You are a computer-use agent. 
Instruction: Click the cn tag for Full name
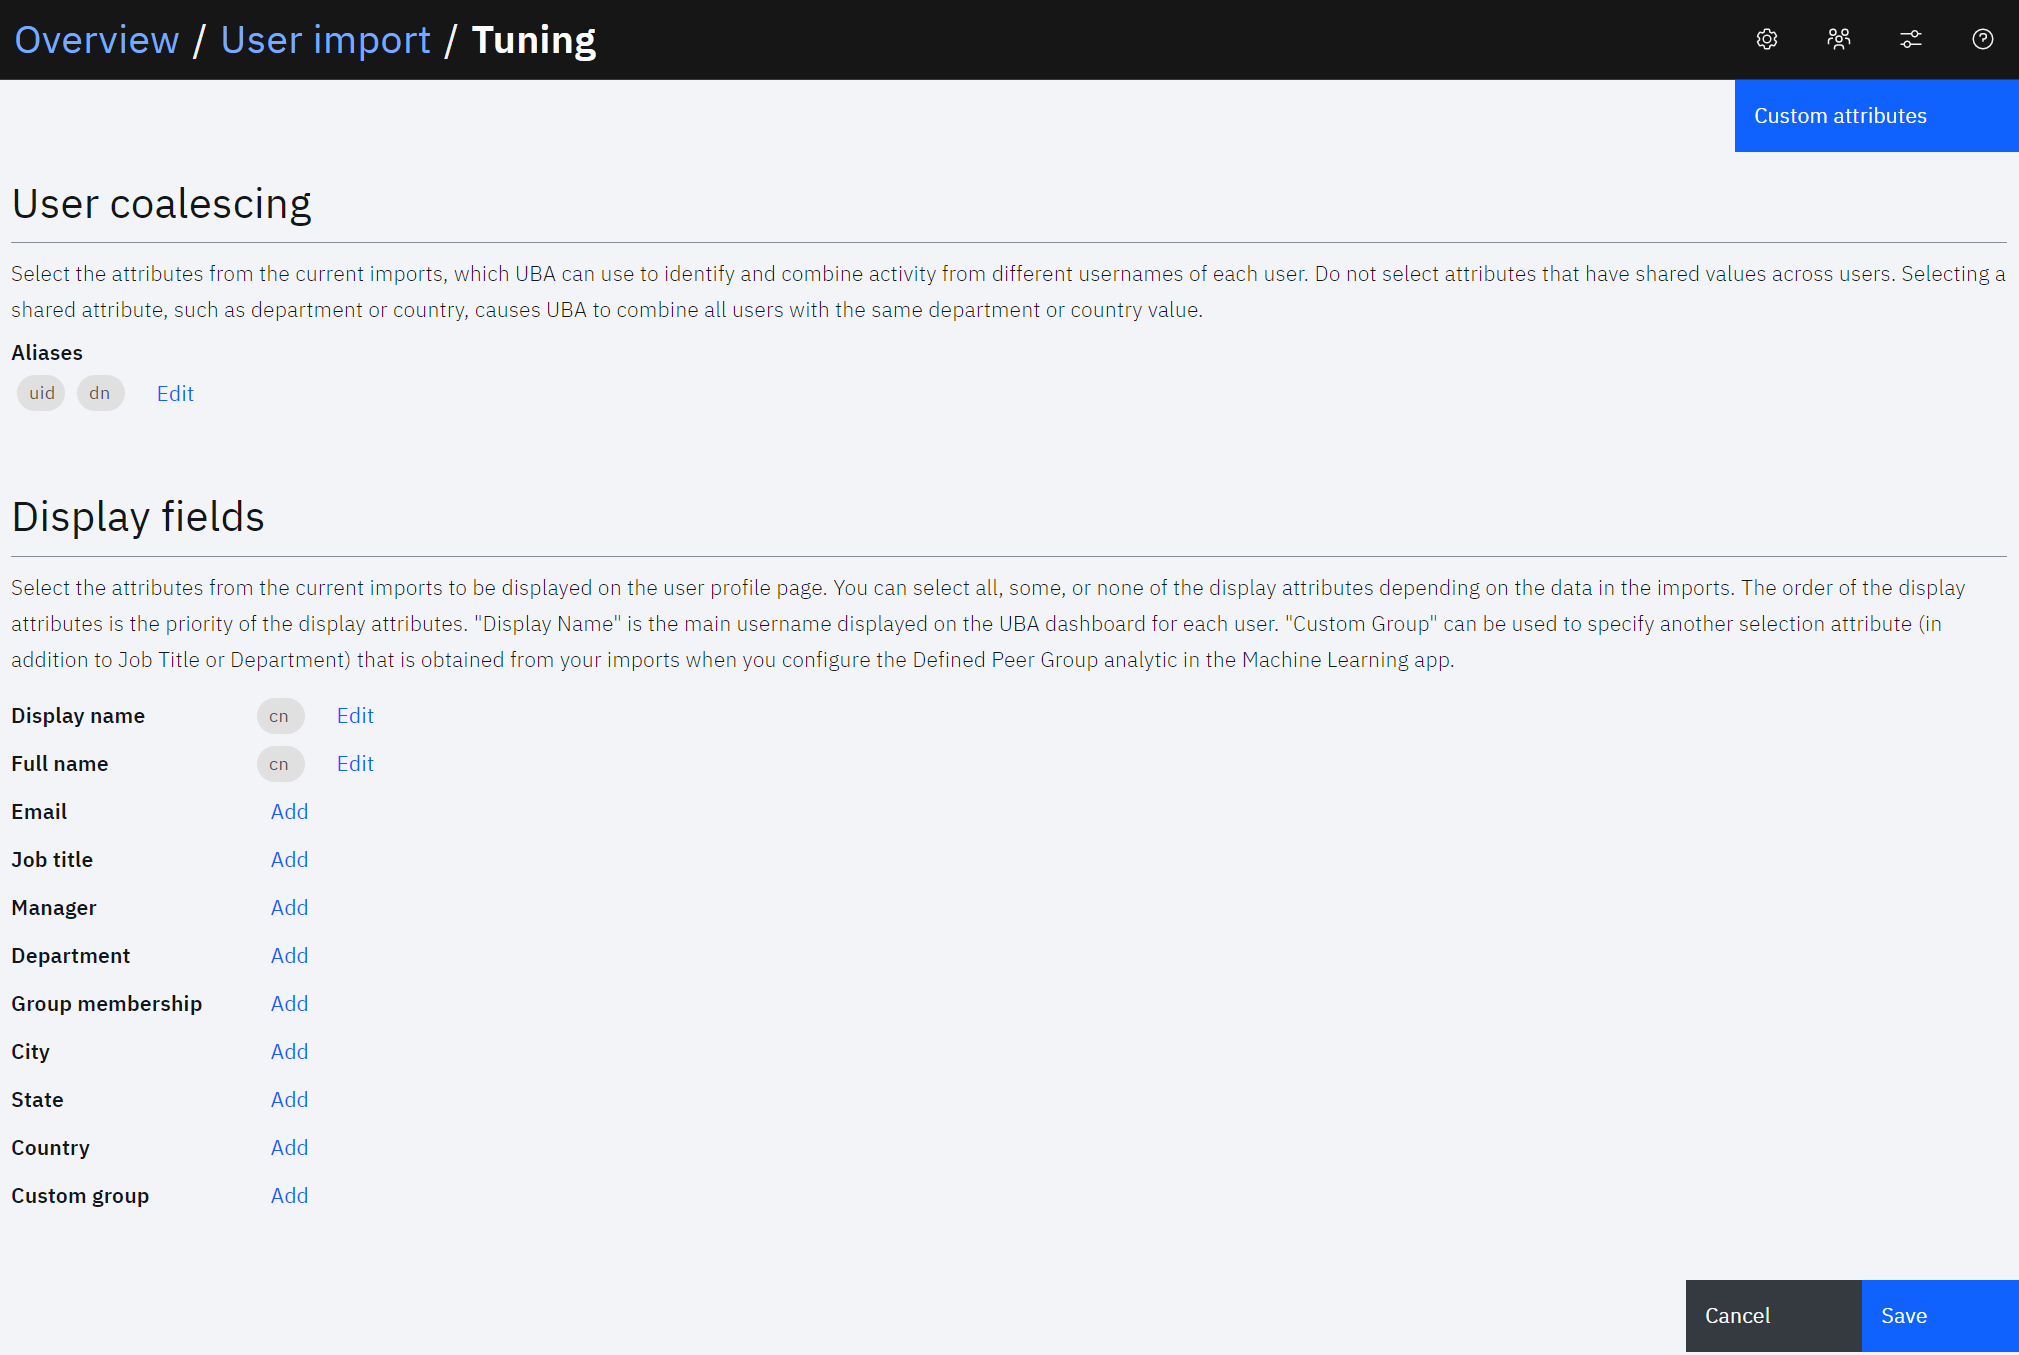280,764
